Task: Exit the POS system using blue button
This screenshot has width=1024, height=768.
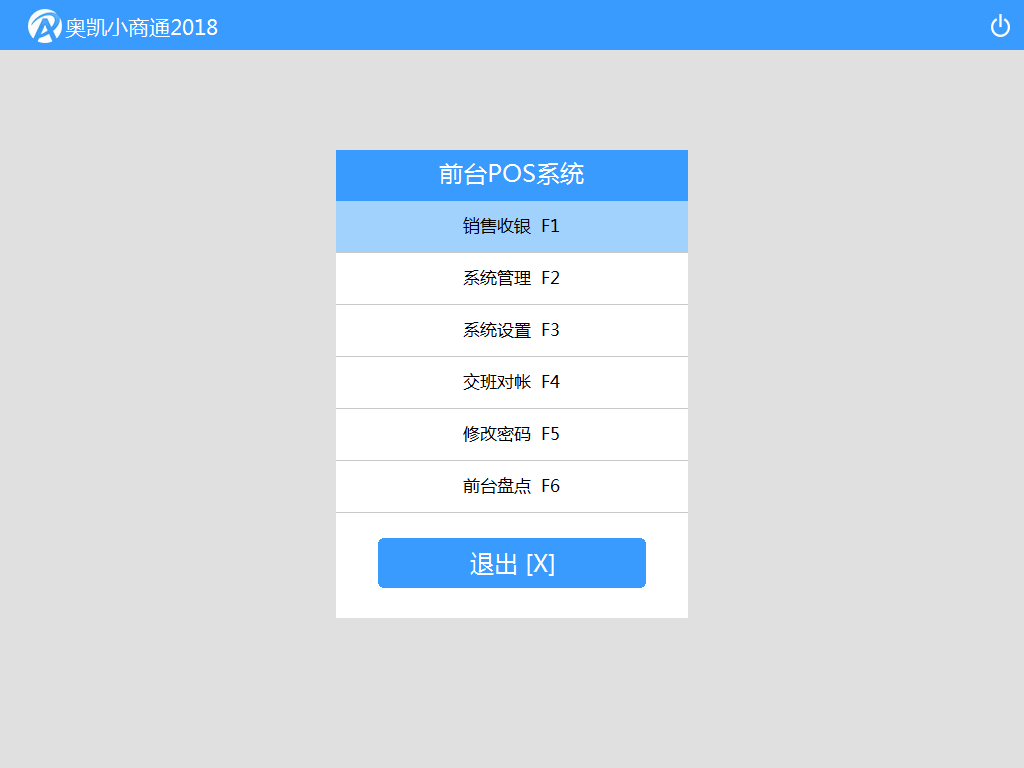Action: pyautogui.click(x=511, y=562)
